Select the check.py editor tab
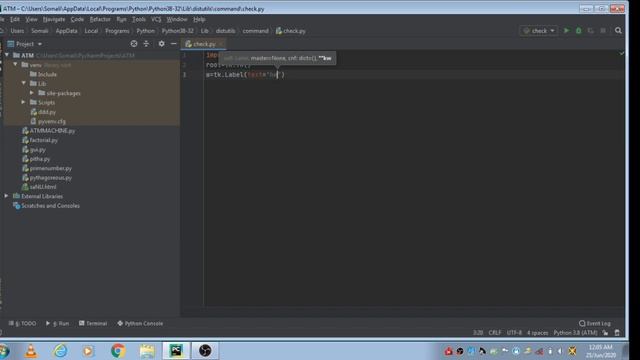Viewport: 640px width, 360px height. coord(203,44)
